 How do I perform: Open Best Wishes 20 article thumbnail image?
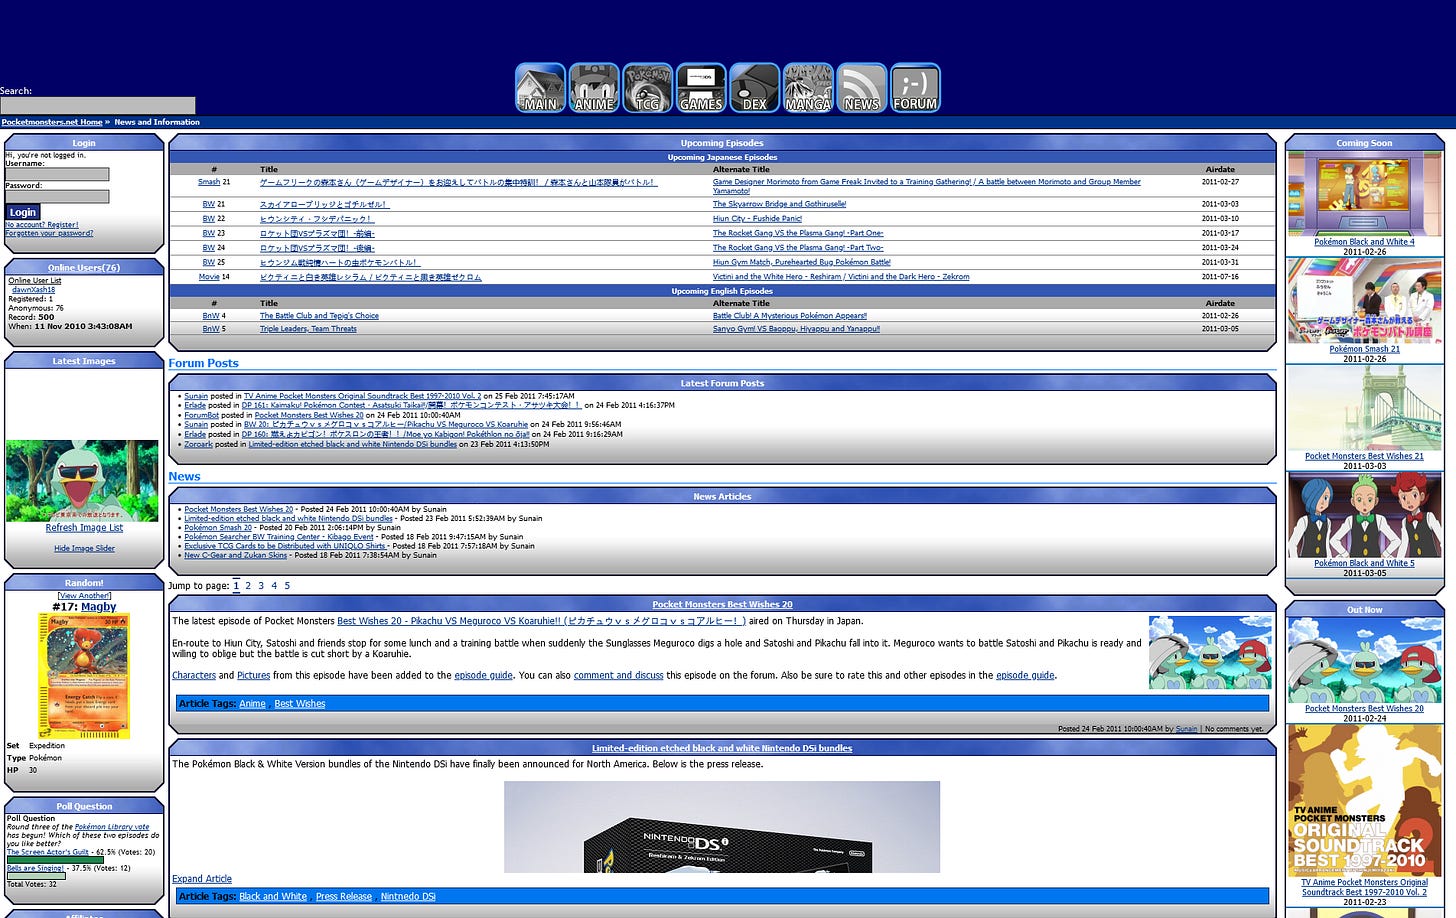pyautogui.click(x=1209, y=653)
